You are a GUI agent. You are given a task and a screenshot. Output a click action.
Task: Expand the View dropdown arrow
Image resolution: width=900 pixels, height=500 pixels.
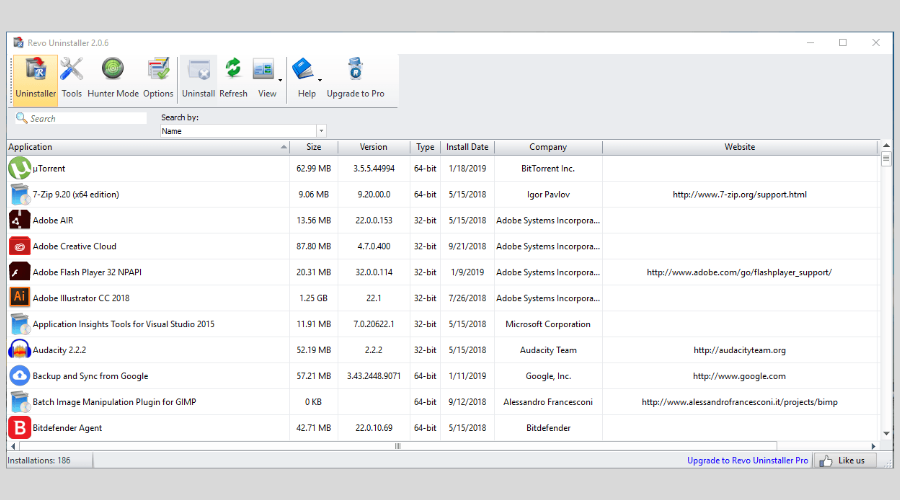pos(280,80)
